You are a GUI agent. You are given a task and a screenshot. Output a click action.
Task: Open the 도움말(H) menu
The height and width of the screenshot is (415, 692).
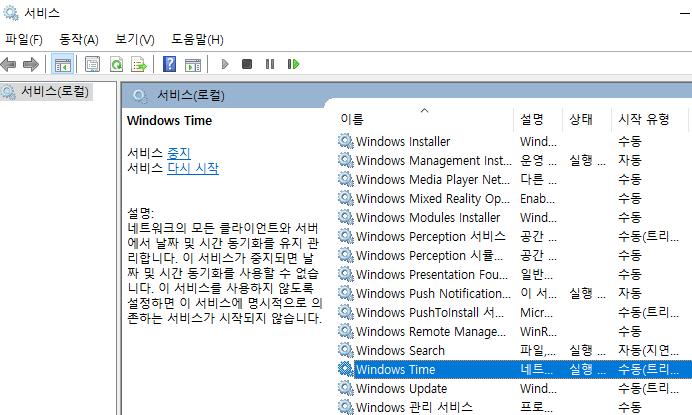point(197,40)
